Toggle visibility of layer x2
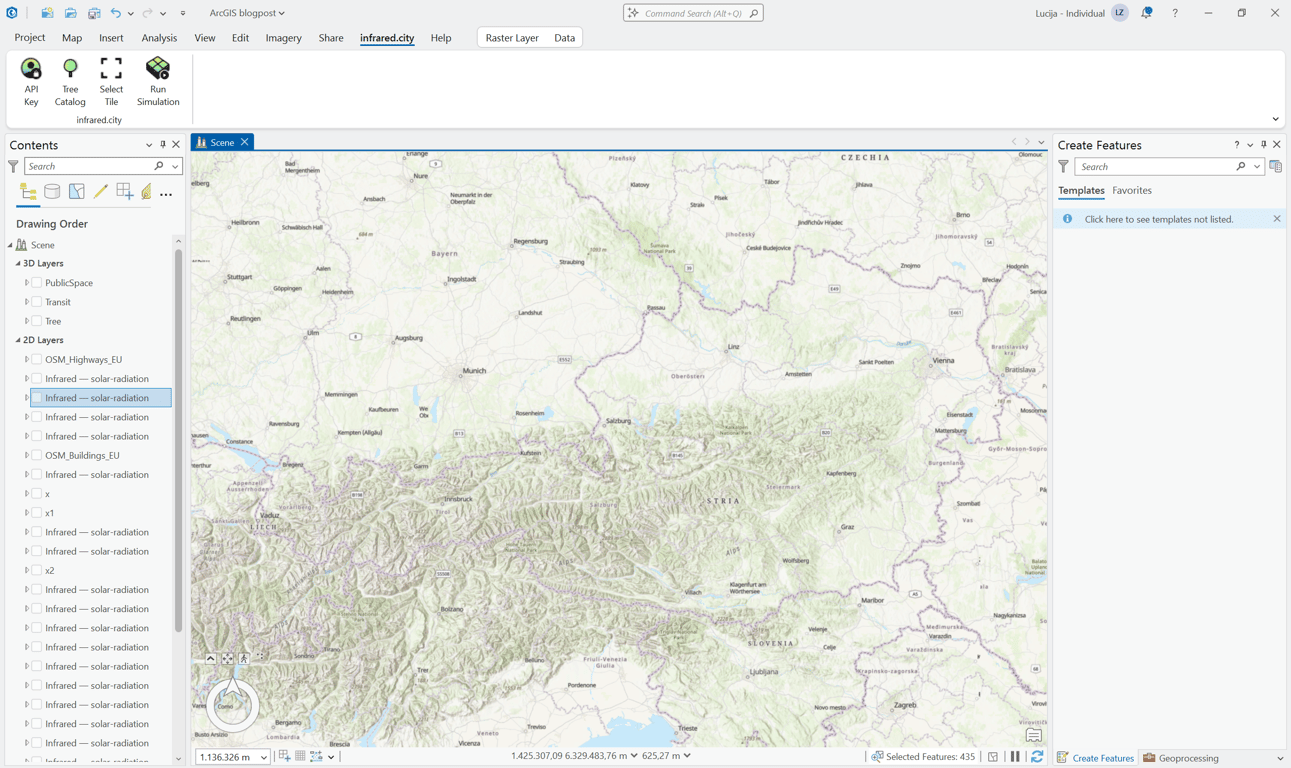The width and height of the screenshot is (1291, 768). click(x=37, y=570)
